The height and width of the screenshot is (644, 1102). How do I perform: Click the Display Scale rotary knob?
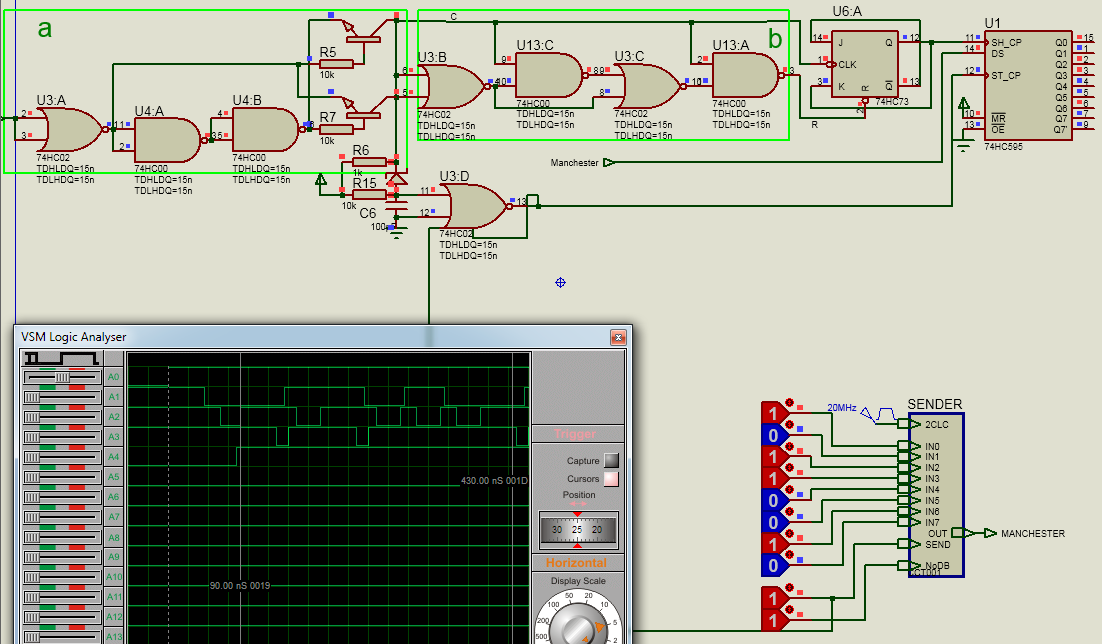point(577,624)
